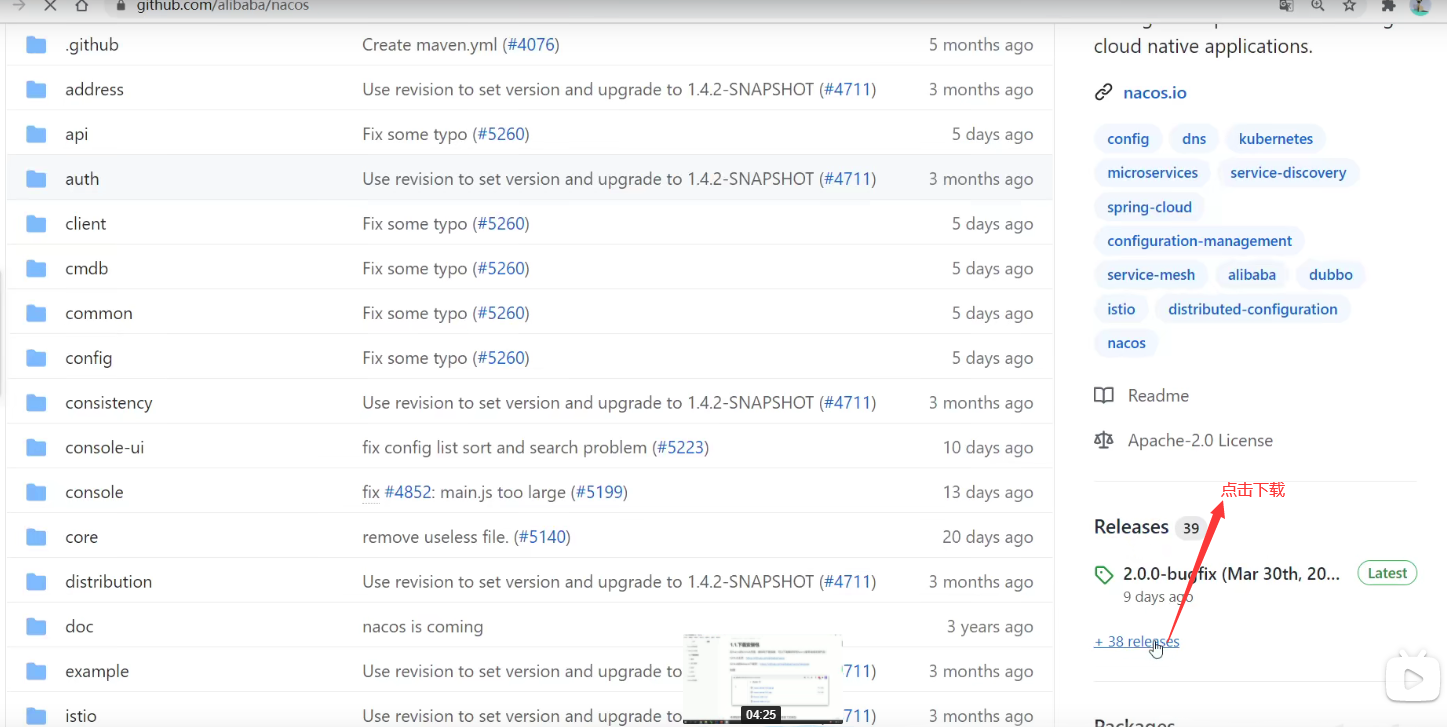Open the 2.0.0-bugfix latest release
Viewport: 1447px width, 727px height.
tap(1231, 574)
